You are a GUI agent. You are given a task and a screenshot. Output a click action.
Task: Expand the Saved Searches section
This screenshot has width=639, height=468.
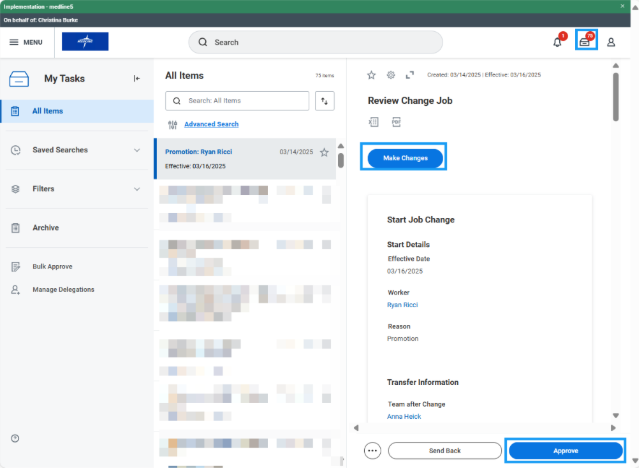pyautogui.click(x=137, y=150)
